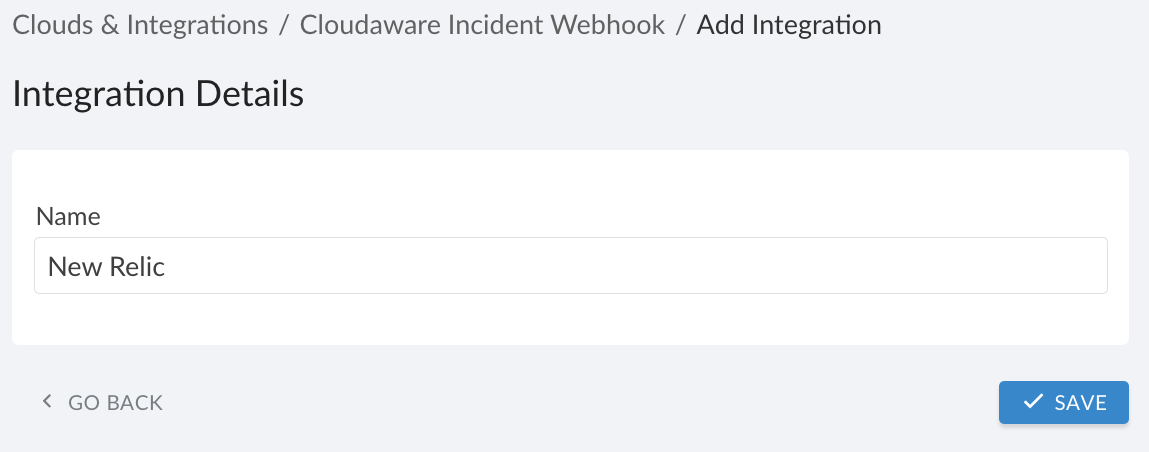1149x452 pixels.
Task: Click slash separator before Add Integration
Action: point(681,25)
